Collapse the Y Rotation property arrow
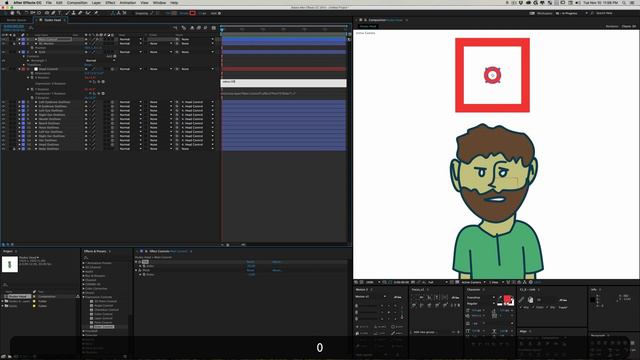The height and width of the screenshot is (360, 640). 28,89
